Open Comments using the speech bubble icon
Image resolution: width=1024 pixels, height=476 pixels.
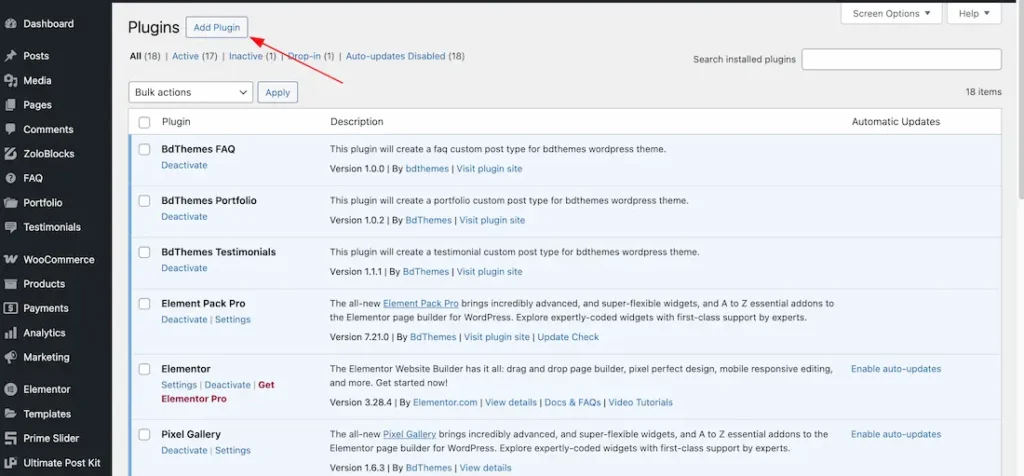click(10, 130)
